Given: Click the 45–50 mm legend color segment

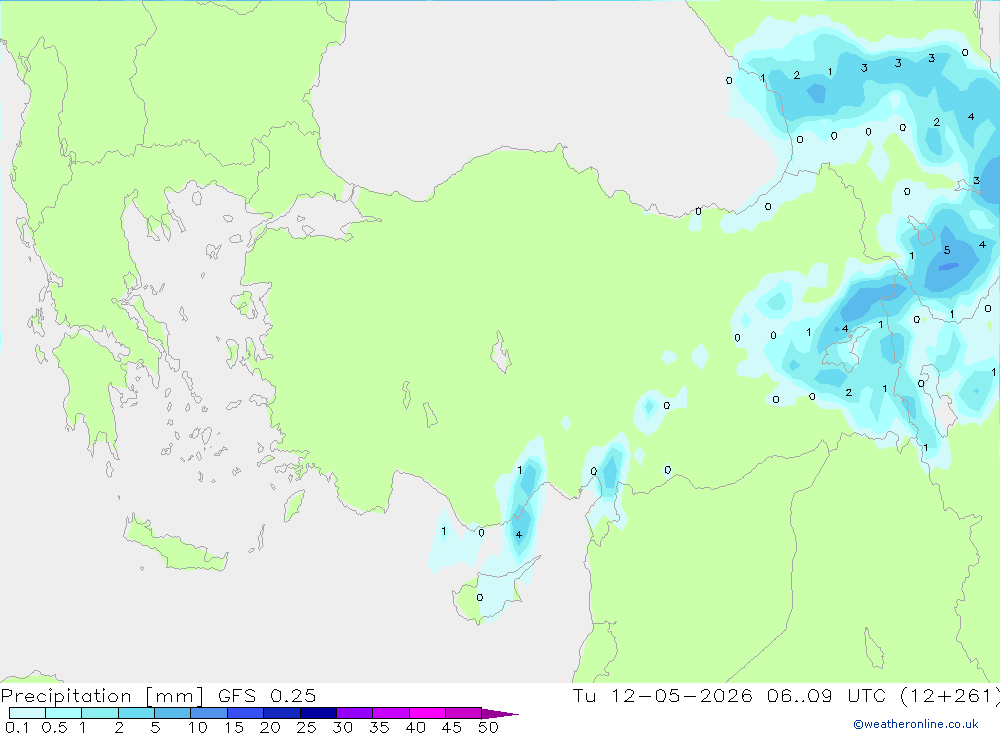Looking at the screenshot, I should point(464,713).
